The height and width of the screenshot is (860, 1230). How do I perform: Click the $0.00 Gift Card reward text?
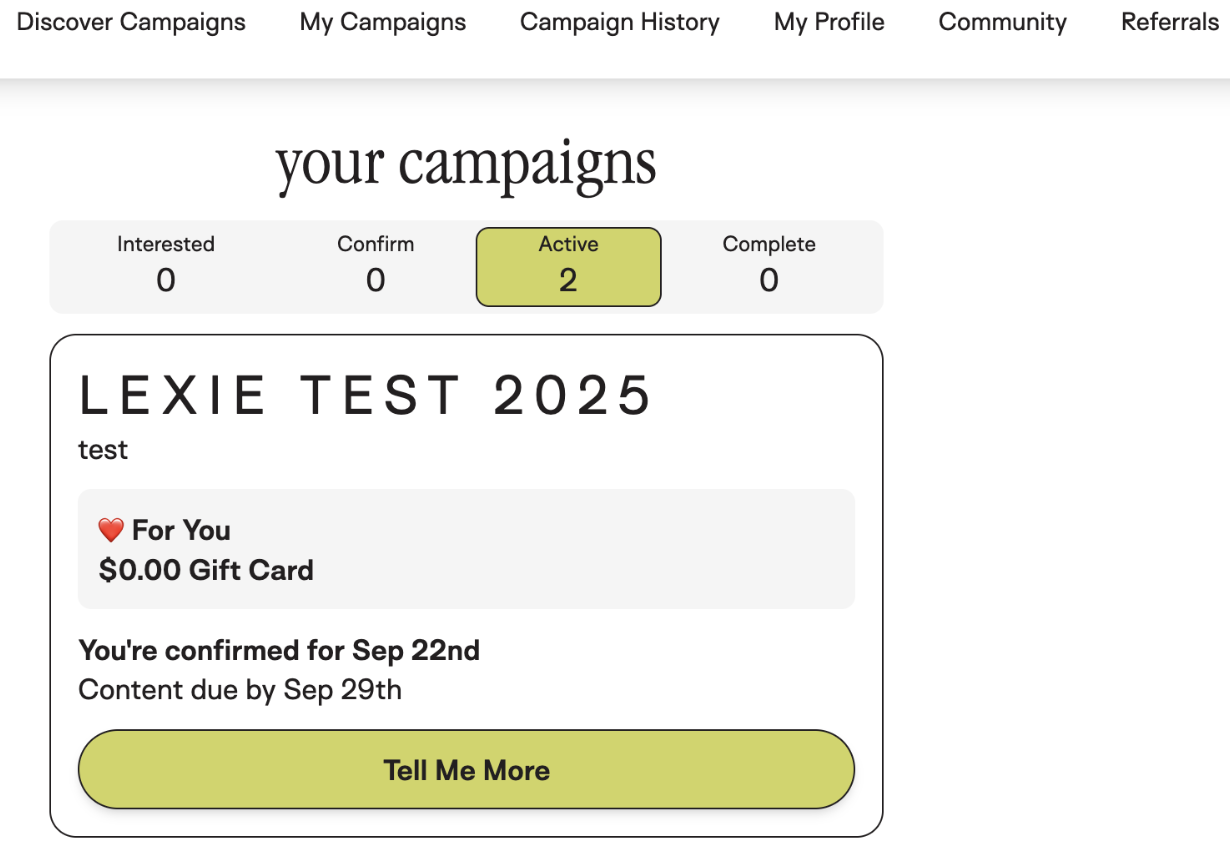[x=206, y=570]
